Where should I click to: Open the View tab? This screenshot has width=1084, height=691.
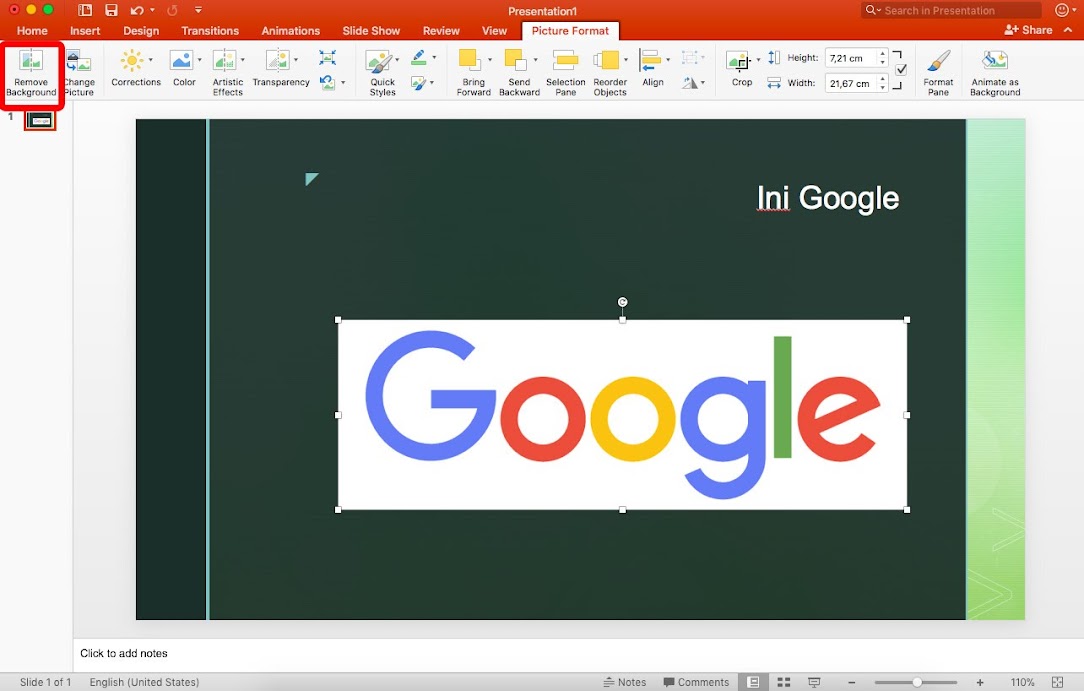point(494,30)
